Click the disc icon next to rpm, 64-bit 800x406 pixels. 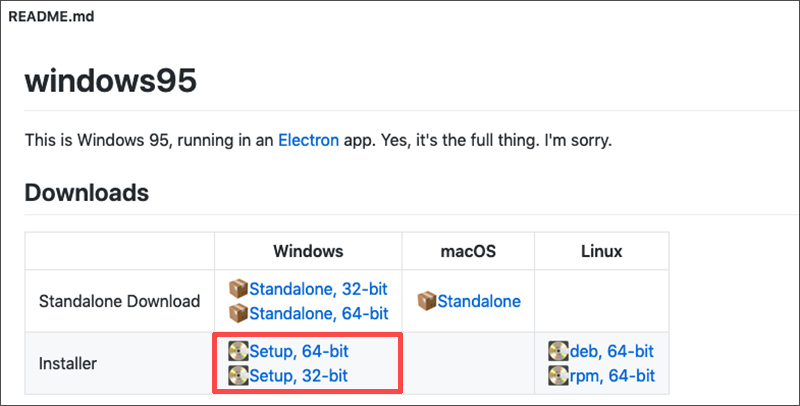pos(559,375)
